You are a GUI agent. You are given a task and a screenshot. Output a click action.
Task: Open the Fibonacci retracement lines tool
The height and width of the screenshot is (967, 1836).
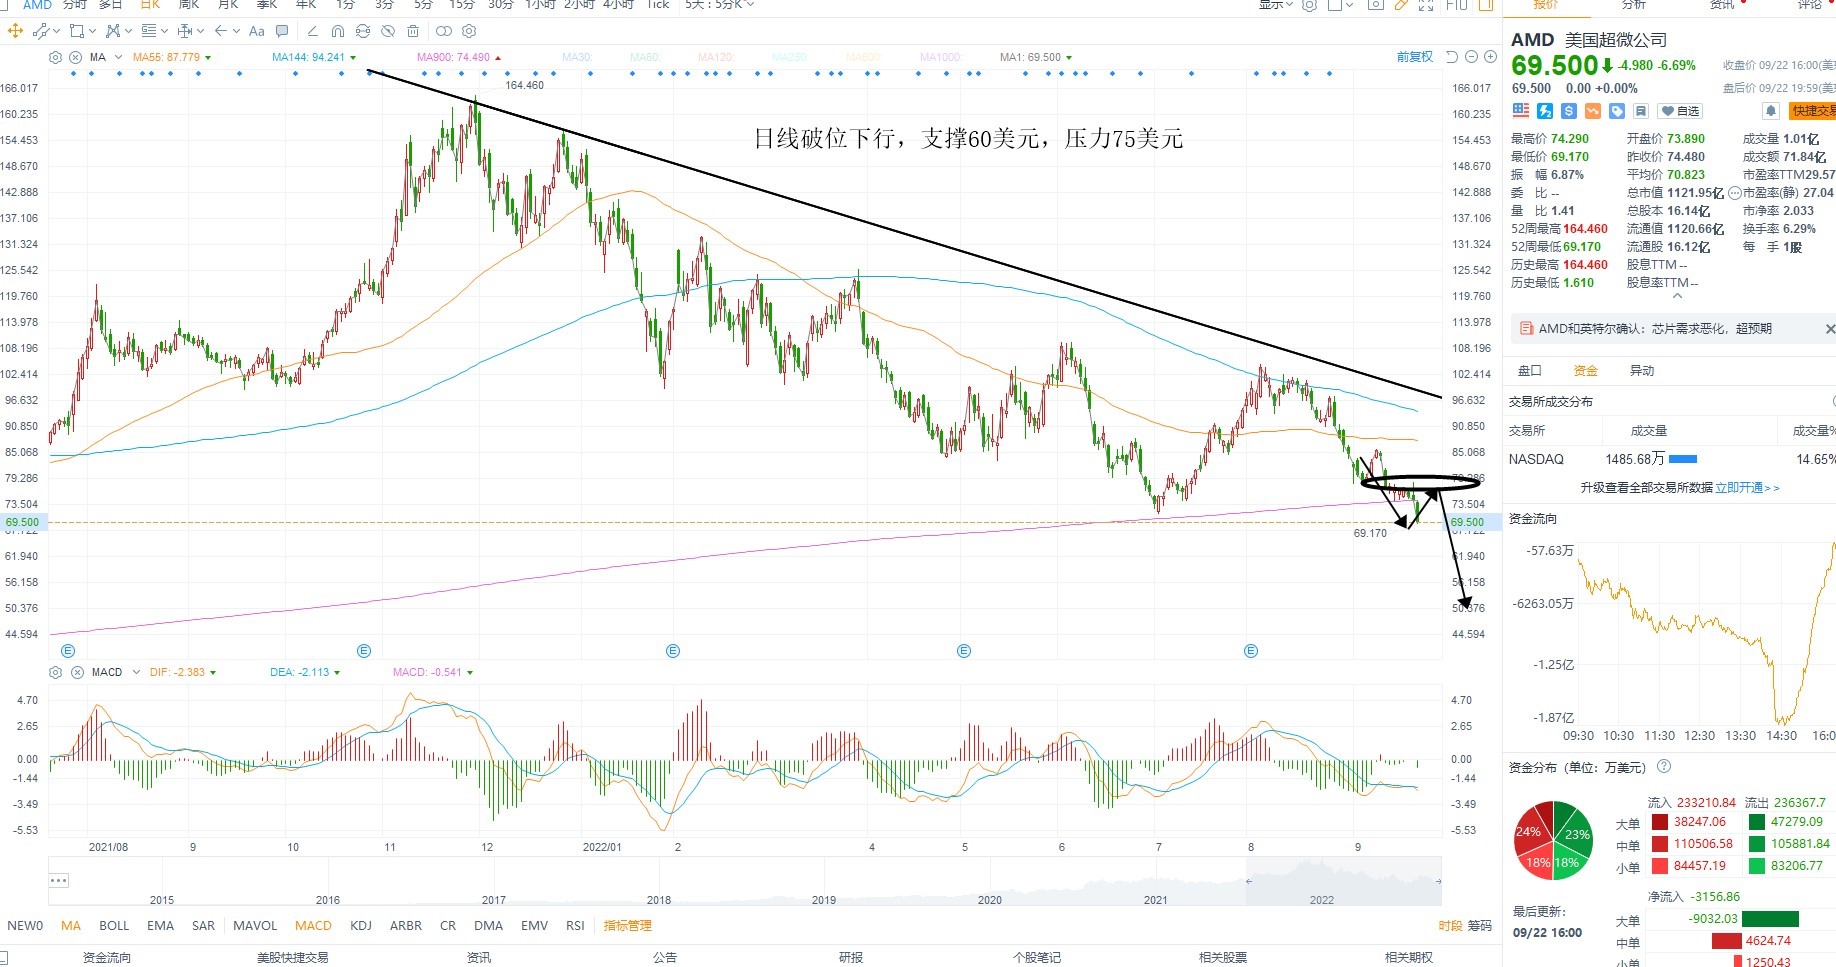[x=149, y=31]
